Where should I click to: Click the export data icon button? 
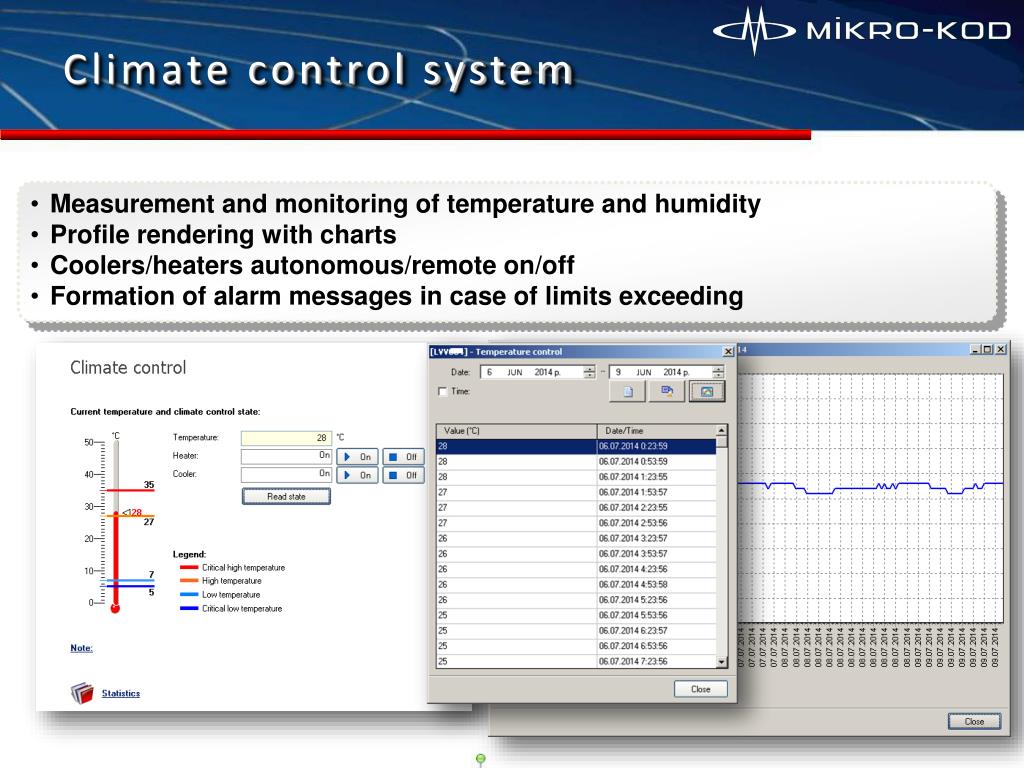(667, 391)
